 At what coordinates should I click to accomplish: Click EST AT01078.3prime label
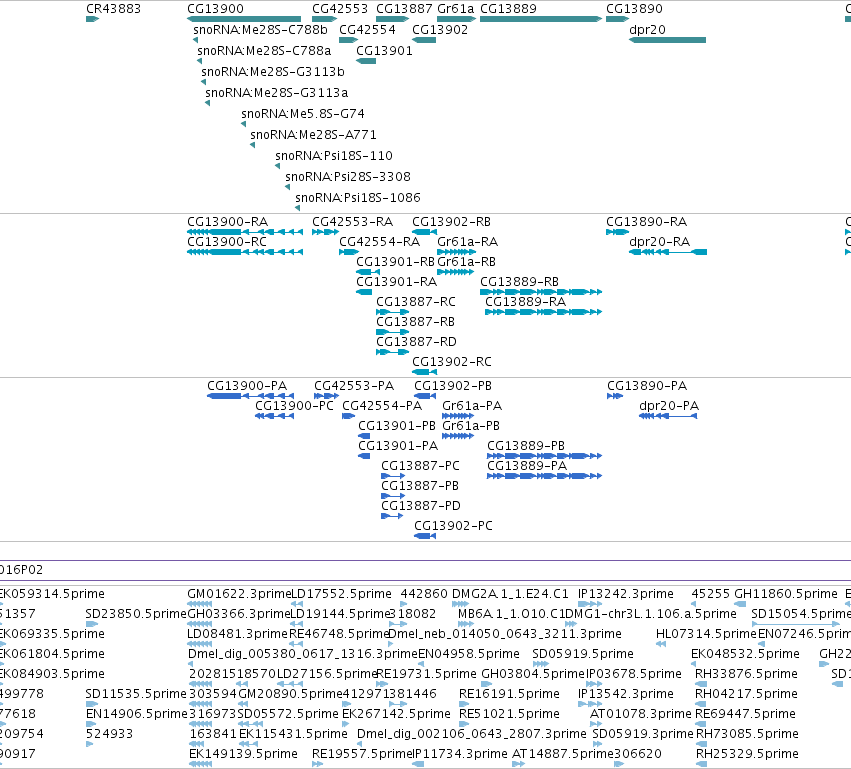pos(640,714)
